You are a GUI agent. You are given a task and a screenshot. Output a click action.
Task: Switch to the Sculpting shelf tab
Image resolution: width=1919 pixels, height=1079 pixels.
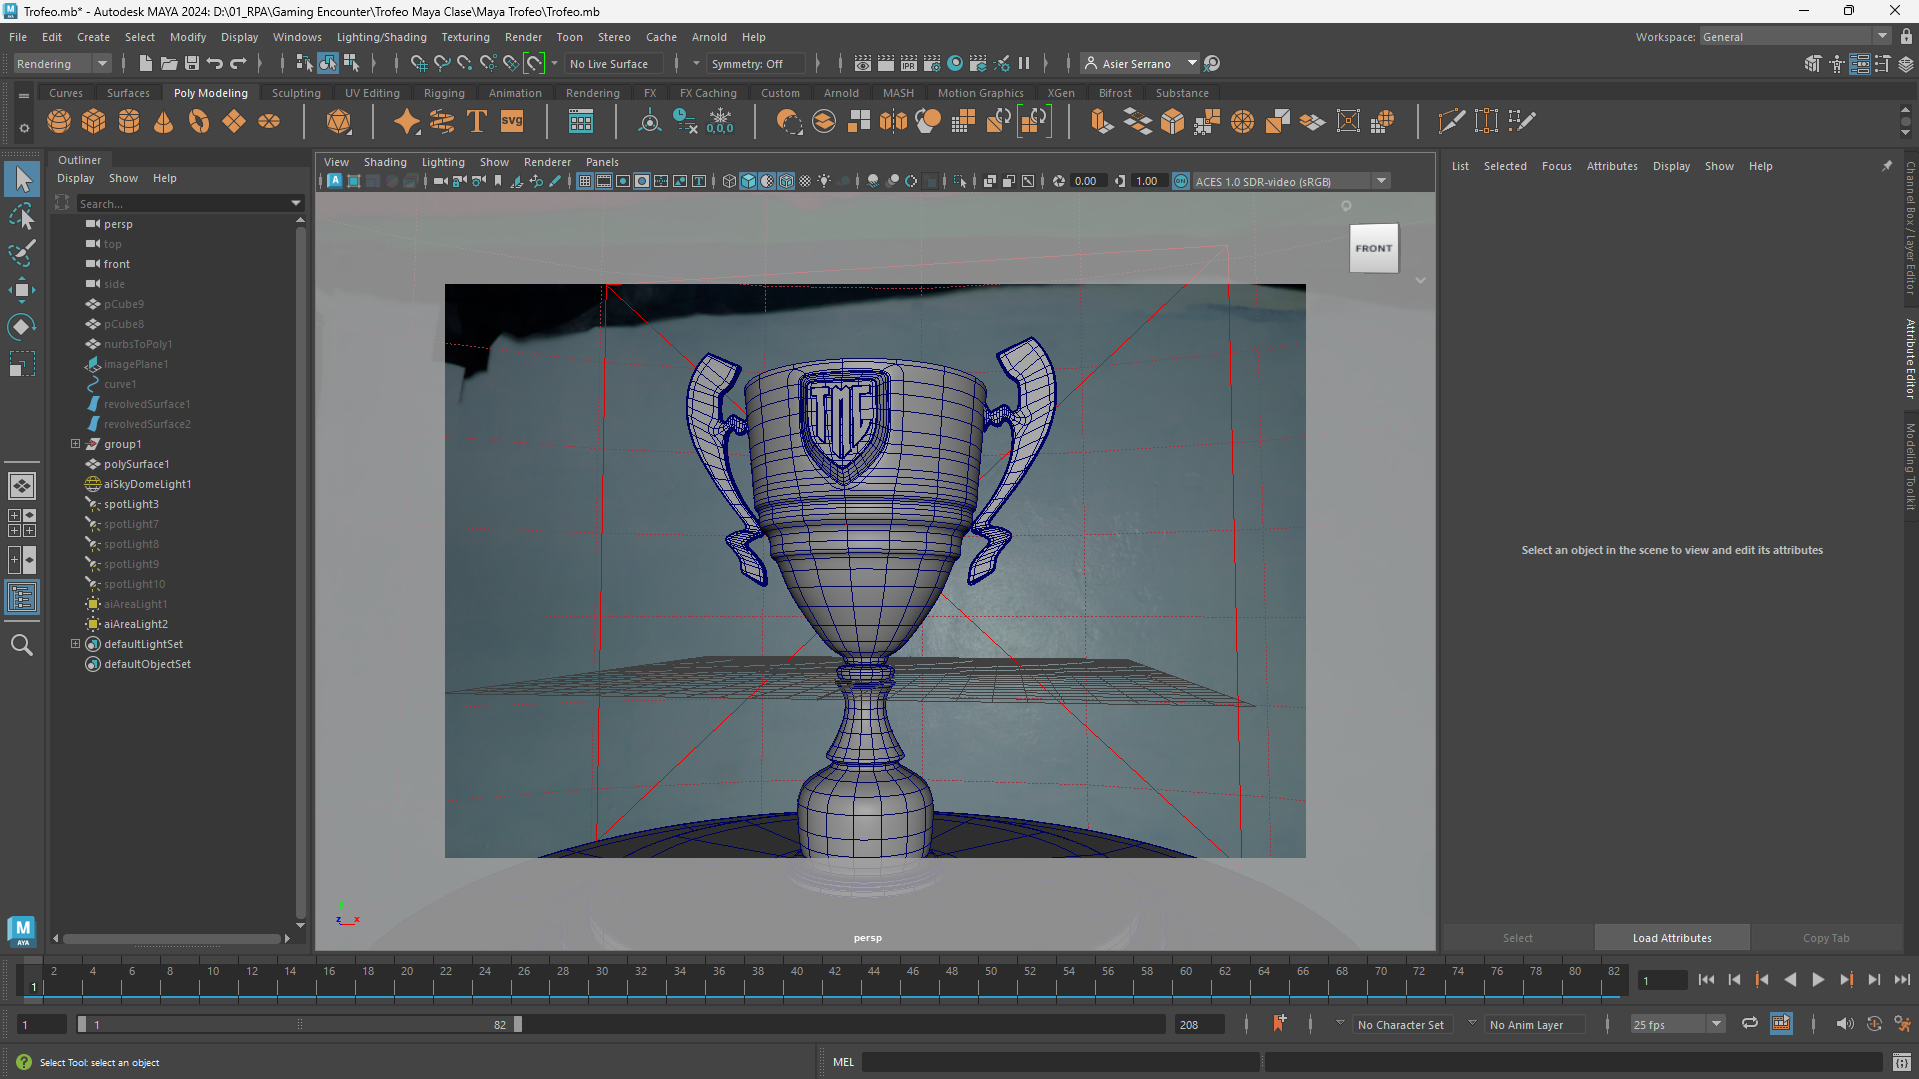296,93
